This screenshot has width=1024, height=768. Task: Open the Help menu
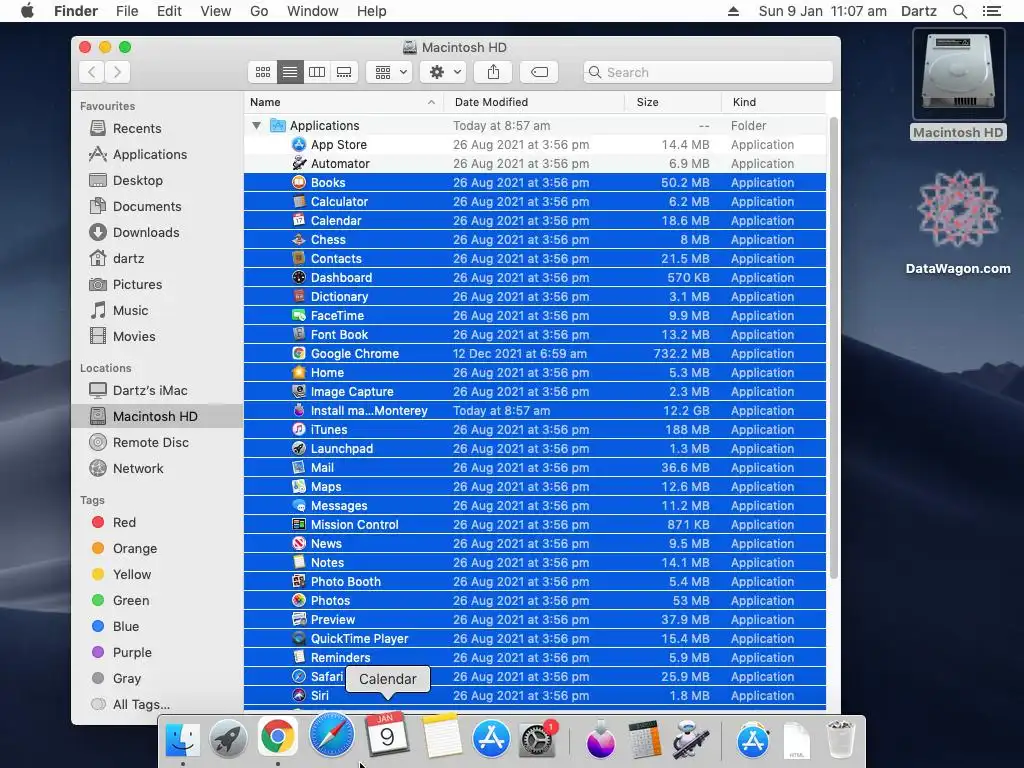(x=372, y=11)
